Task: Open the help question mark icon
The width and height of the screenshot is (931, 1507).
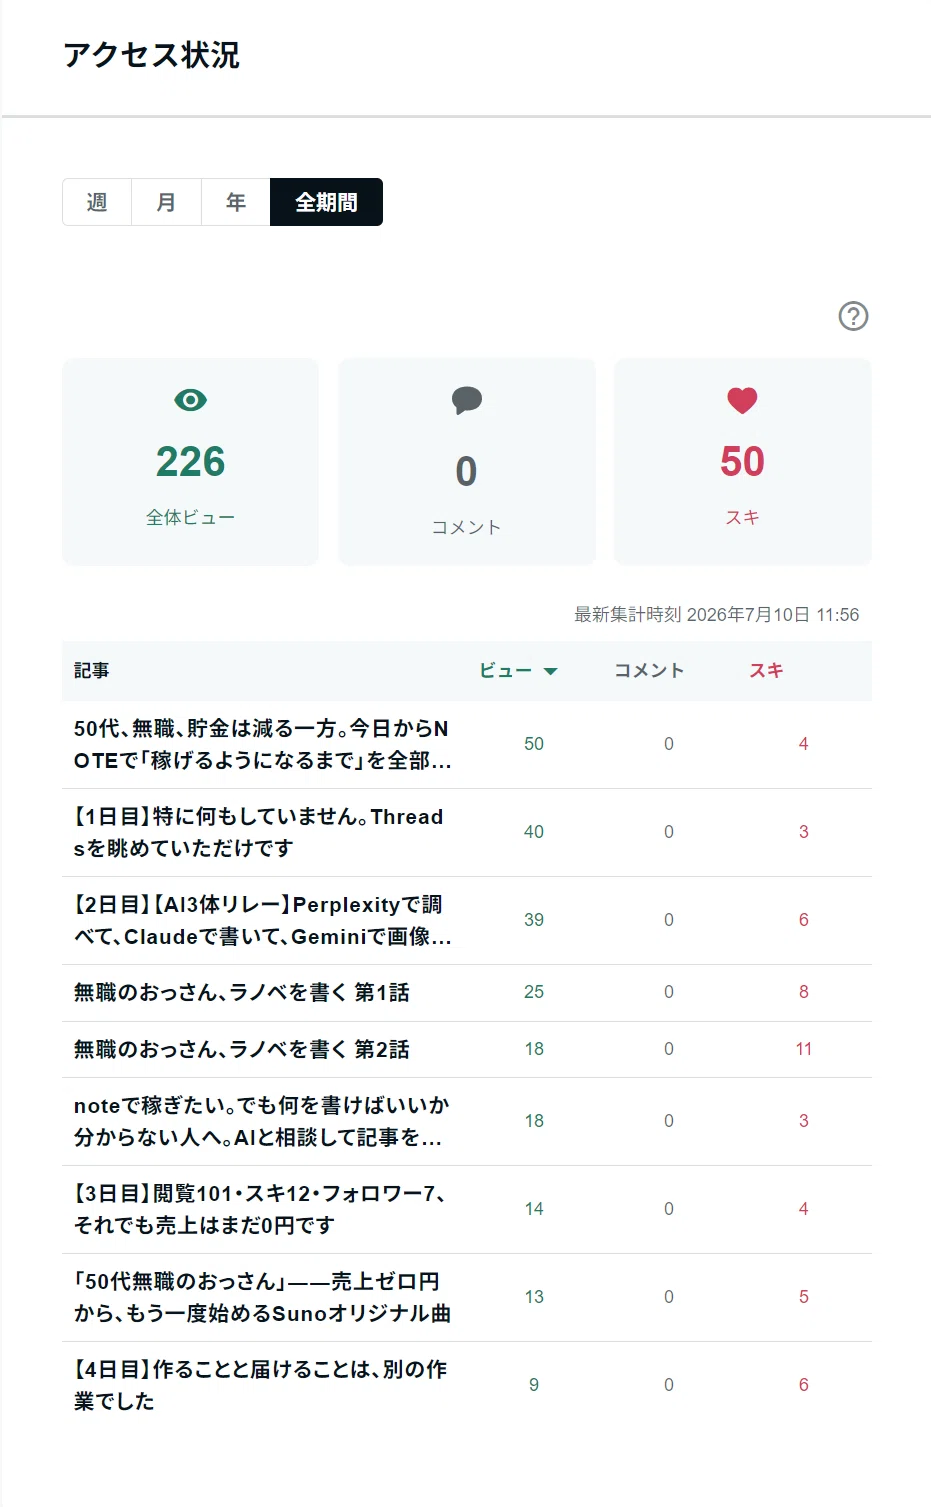Action: click(853, 316)
